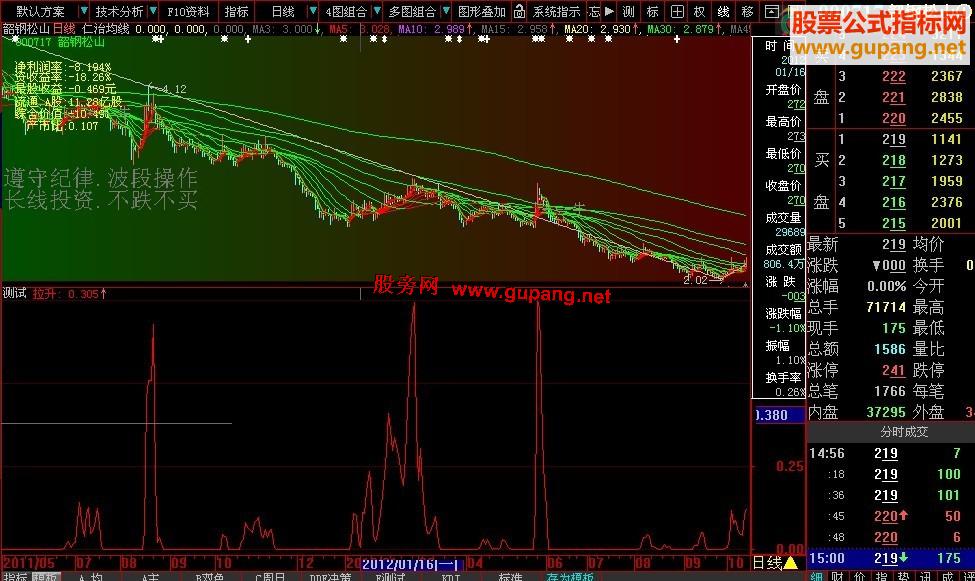Screen dimensions: 975x581
Task: Switch to the KDJ indicator tab
Action: [x=450, y=577]
